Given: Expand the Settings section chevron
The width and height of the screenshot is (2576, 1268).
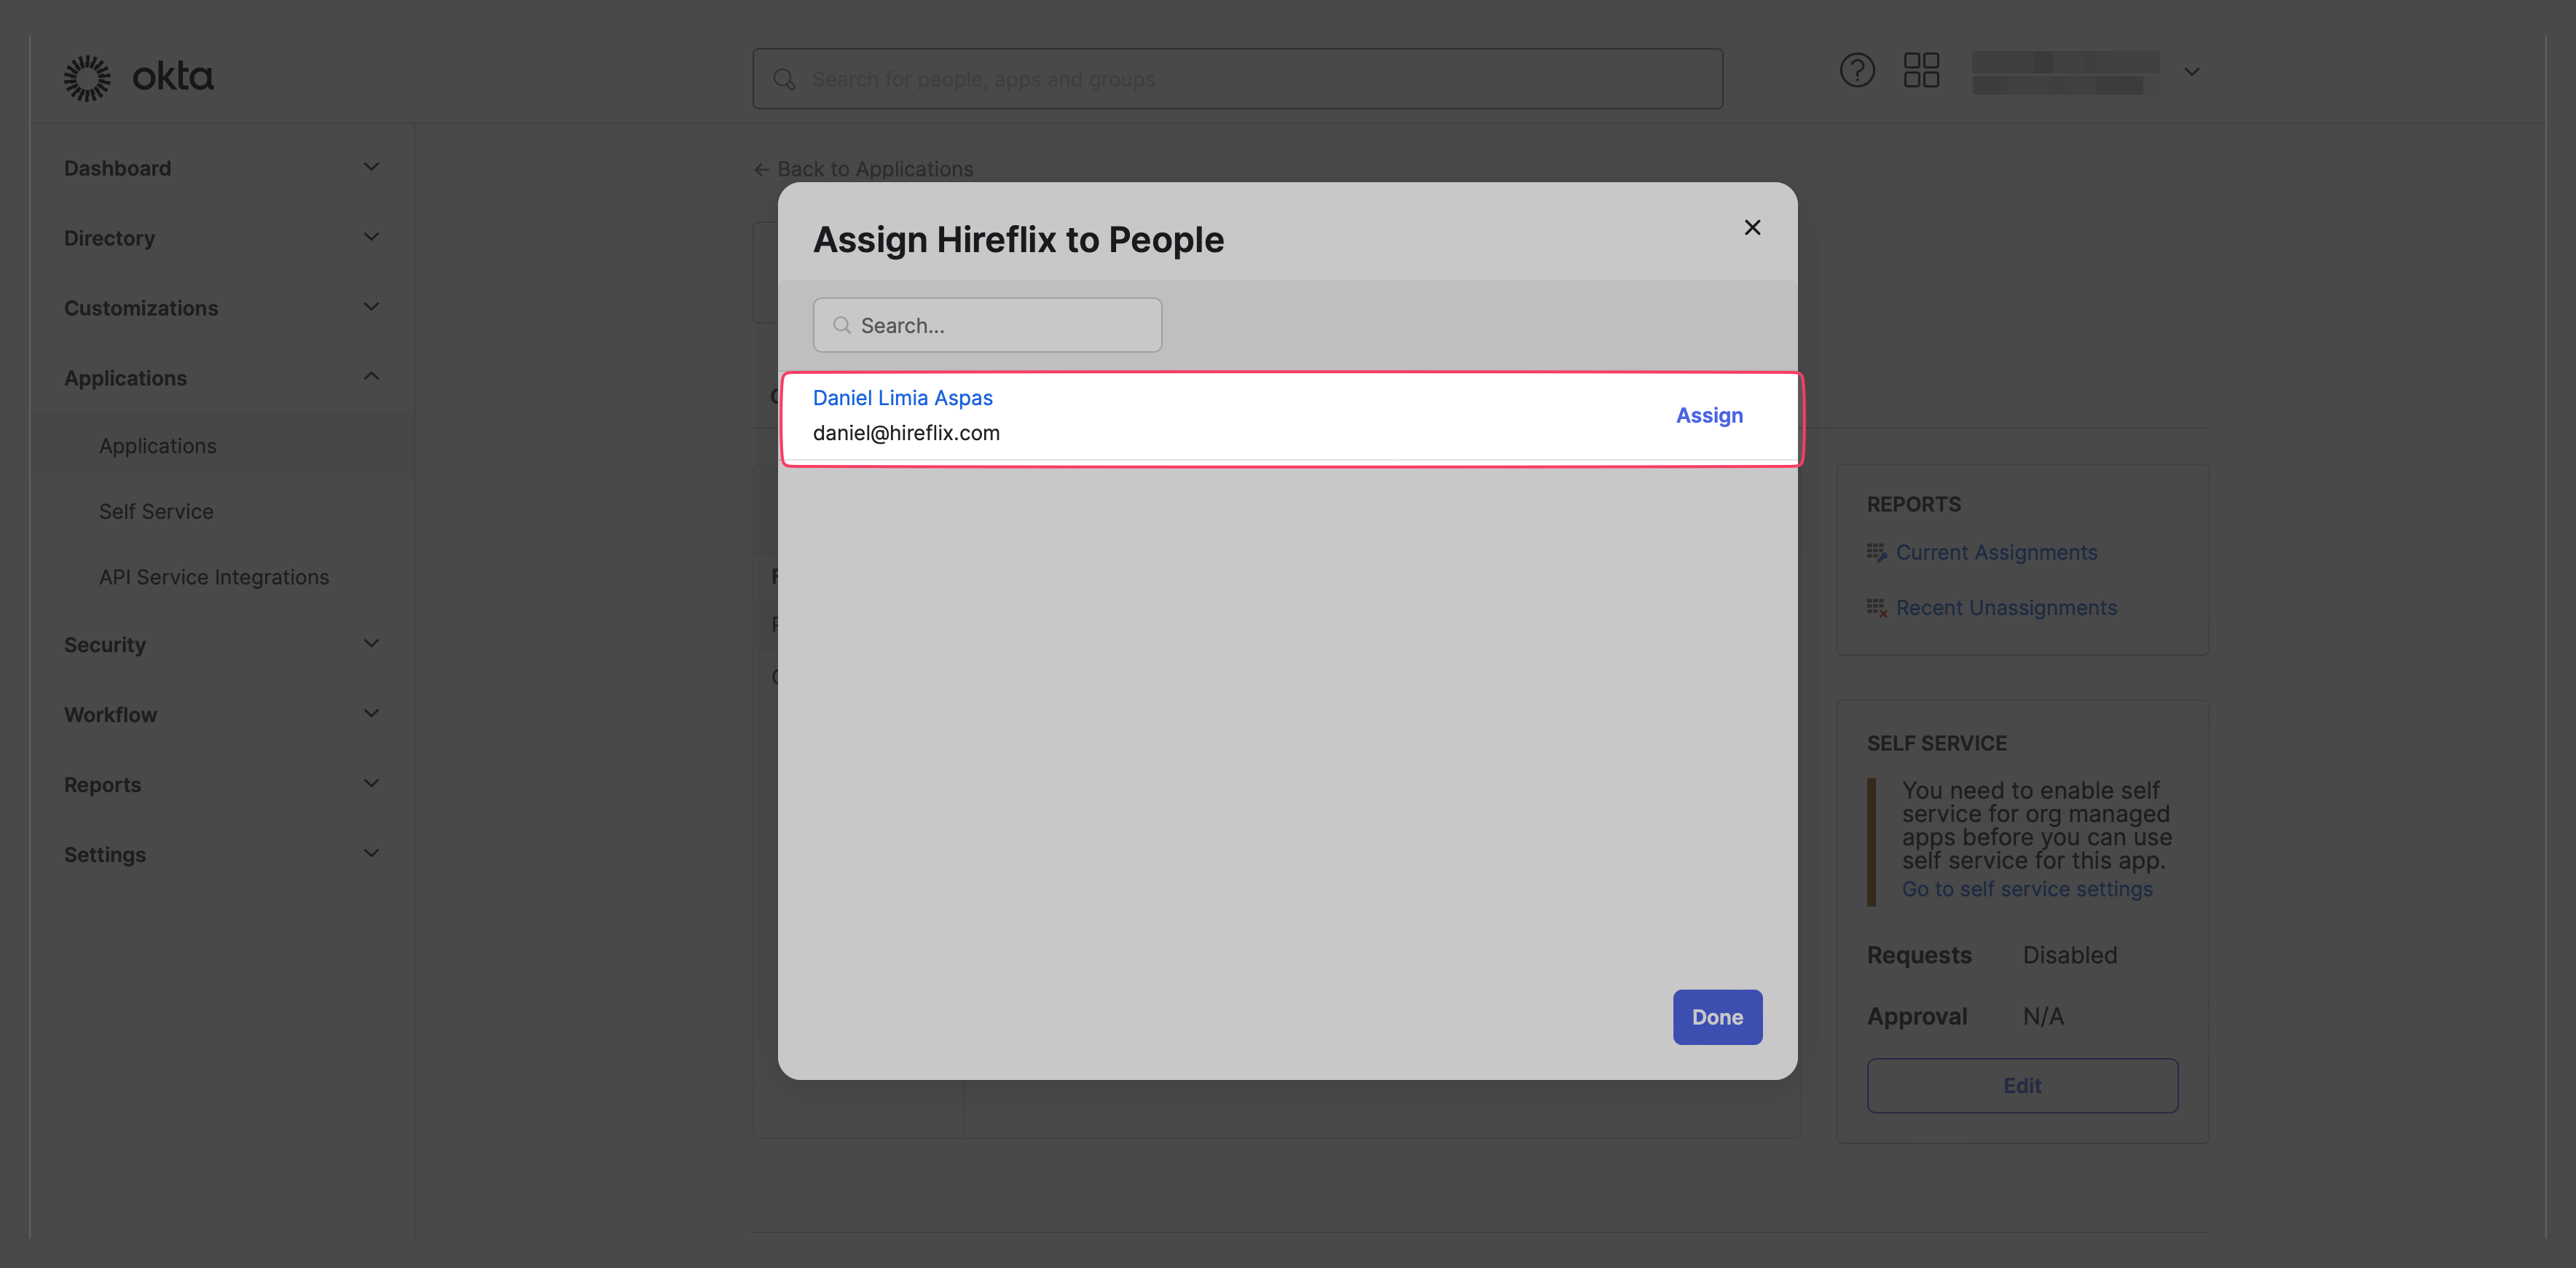Looking at the screenshot, I should (x=371, y=854).
